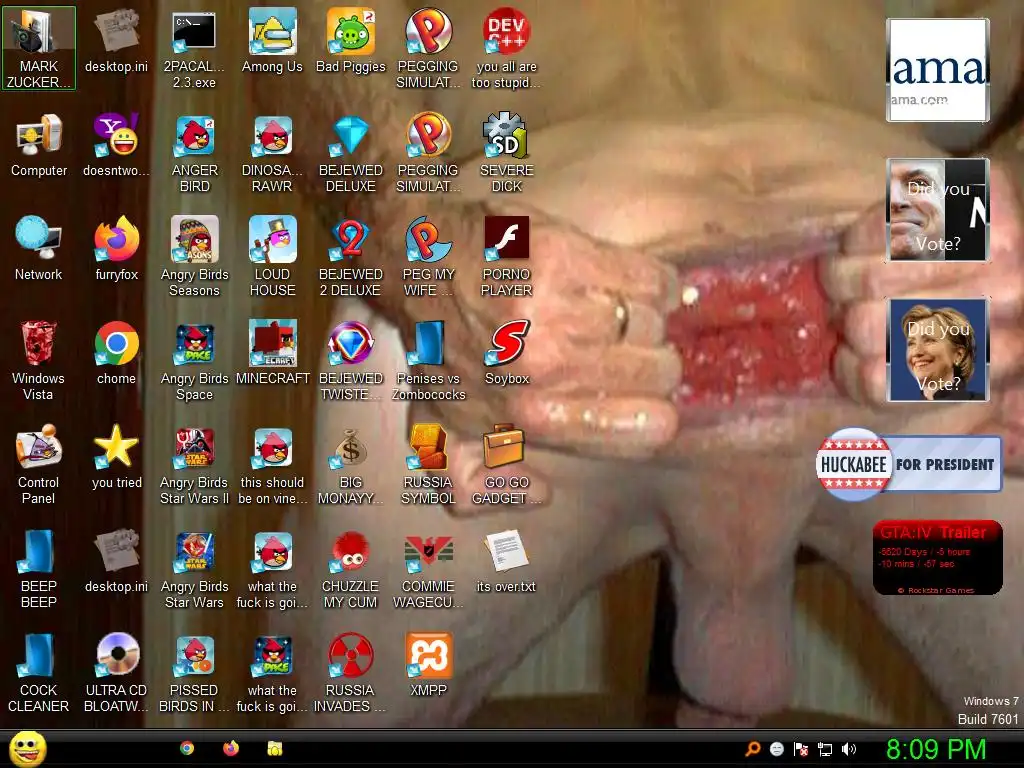Open the CHUZZLE red fuzzball icon

351,568
